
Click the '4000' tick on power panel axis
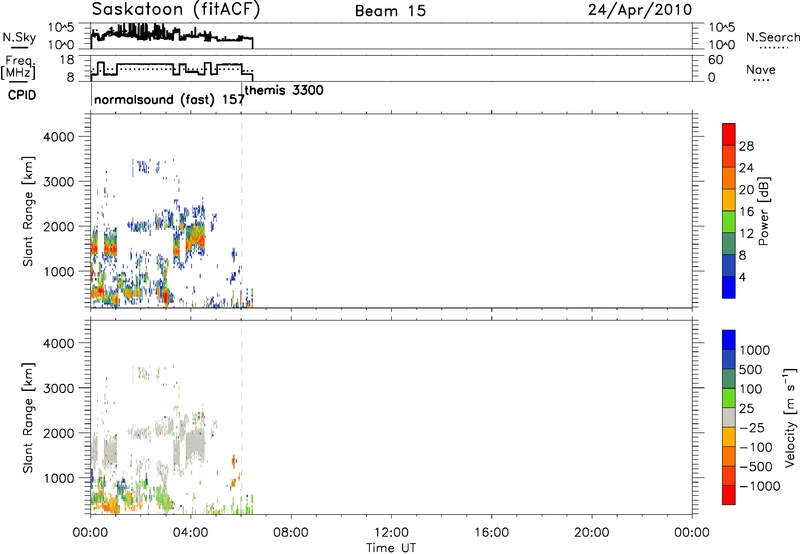tap(58, 137)
